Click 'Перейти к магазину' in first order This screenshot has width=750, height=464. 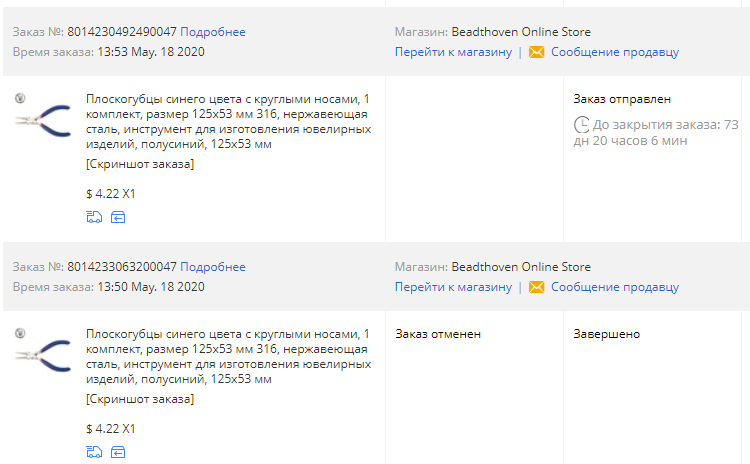pyautogui.click(x=453, y=52)
